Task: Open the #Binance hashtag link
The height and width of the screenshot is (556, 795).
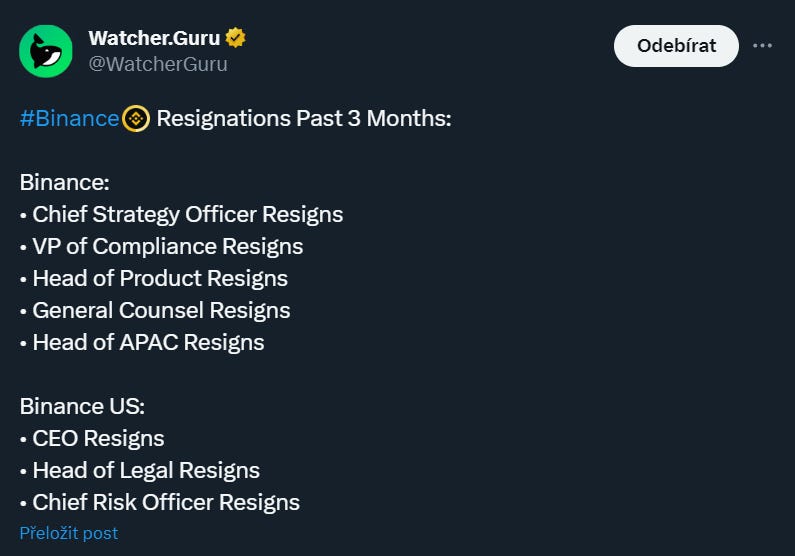Action: 69,119
